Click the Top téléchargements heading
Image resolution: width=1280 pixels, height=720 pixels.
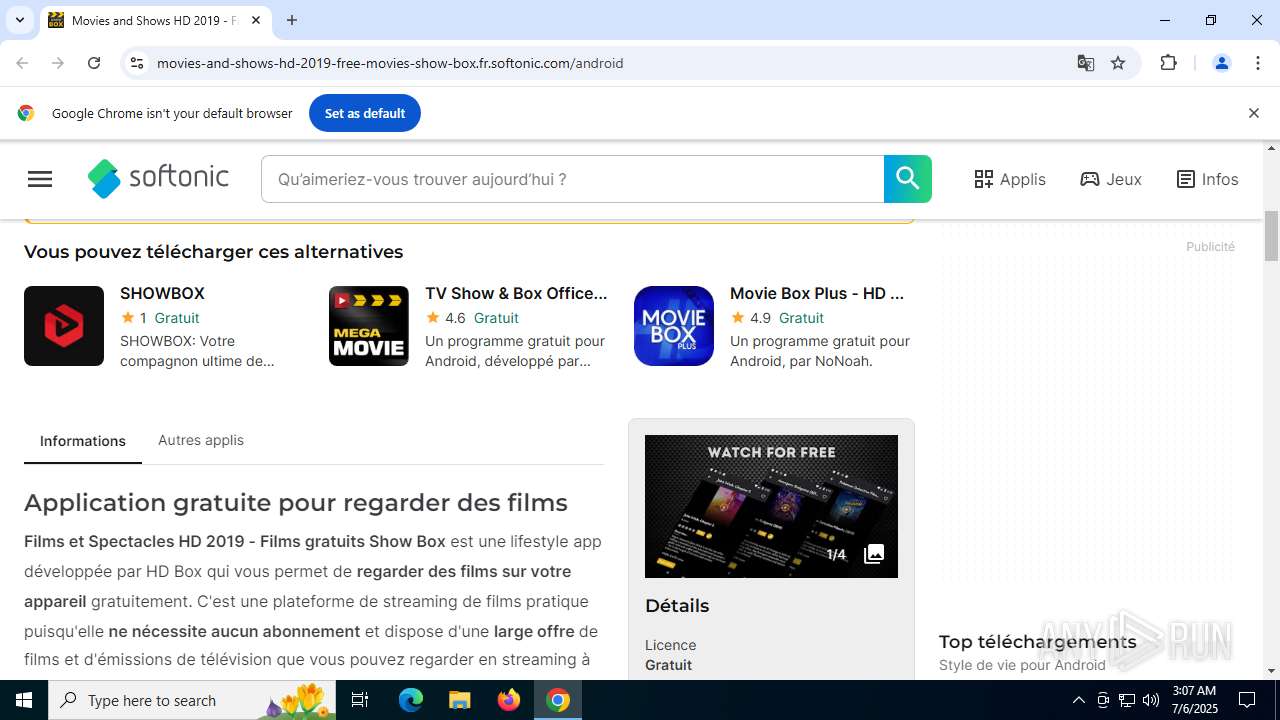pyautogui.click(x=1037, y=642)
